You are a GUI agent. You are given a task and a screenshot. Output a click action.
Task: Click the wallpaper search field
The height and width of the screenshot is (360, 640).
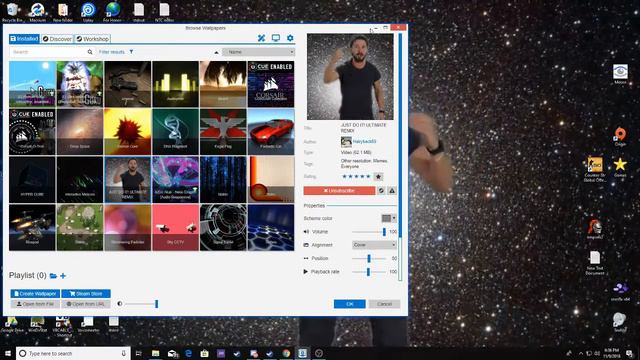(x=49, y=52)
